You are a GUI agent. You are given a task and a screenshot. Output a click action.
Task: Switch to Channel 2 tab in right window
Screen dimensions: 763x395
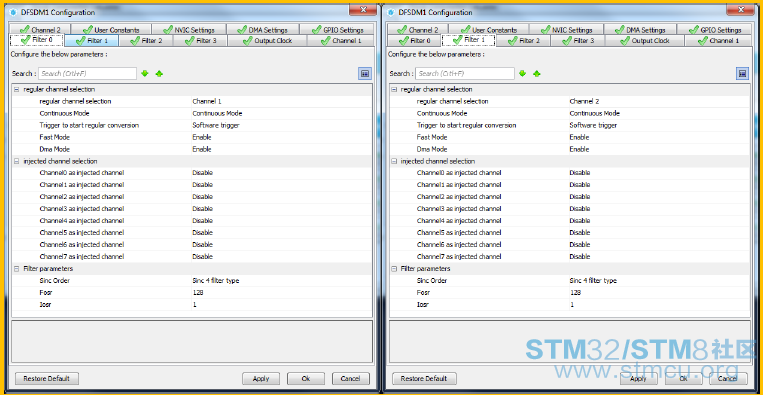418,30
